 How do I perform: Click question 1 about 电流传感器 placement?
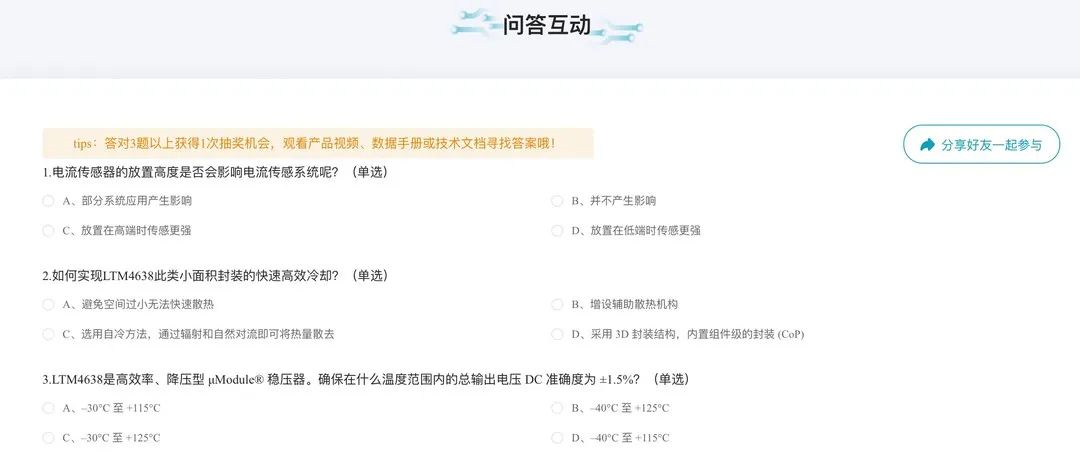click(x=216, y=172)
